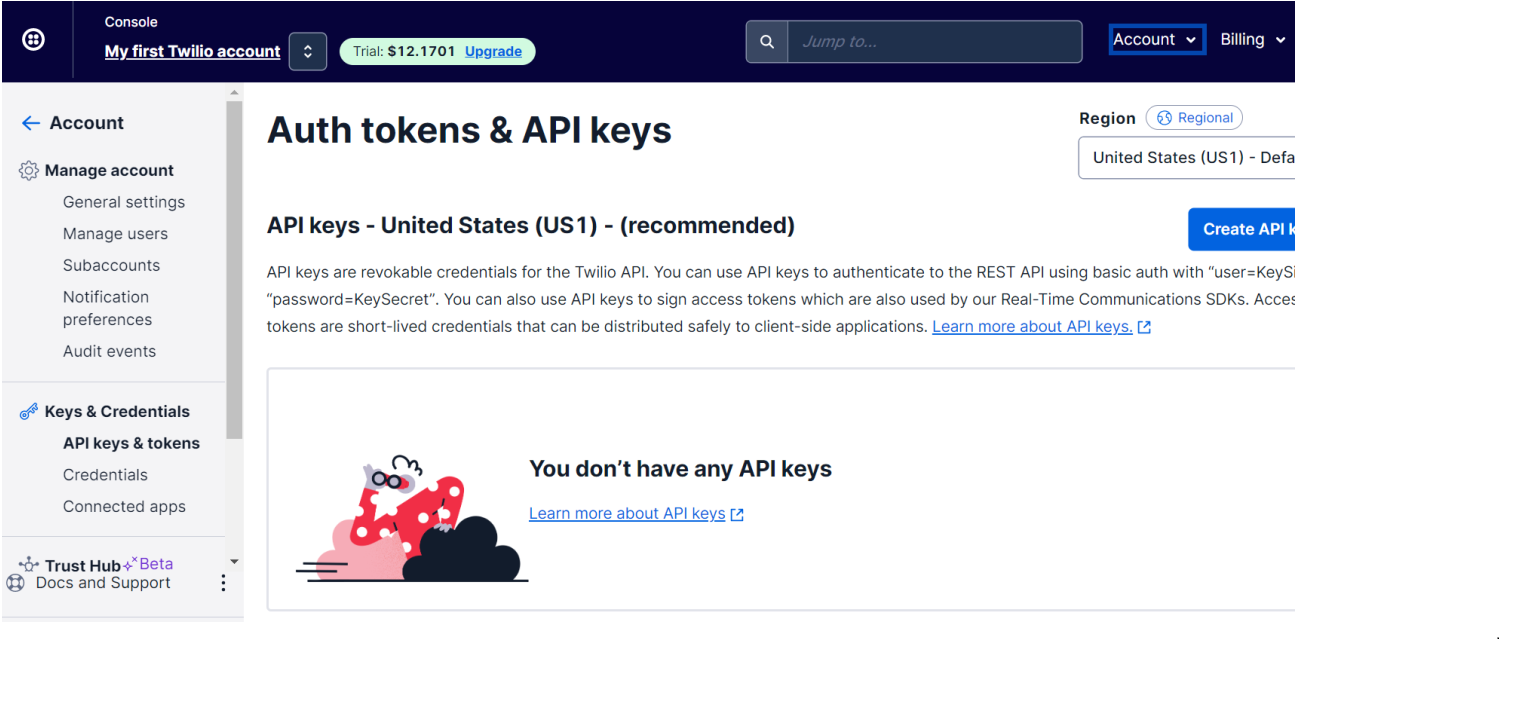Open the Region selection dropdown
Viewport: 1538px width, 721px height.
(x=1190, y=158)
